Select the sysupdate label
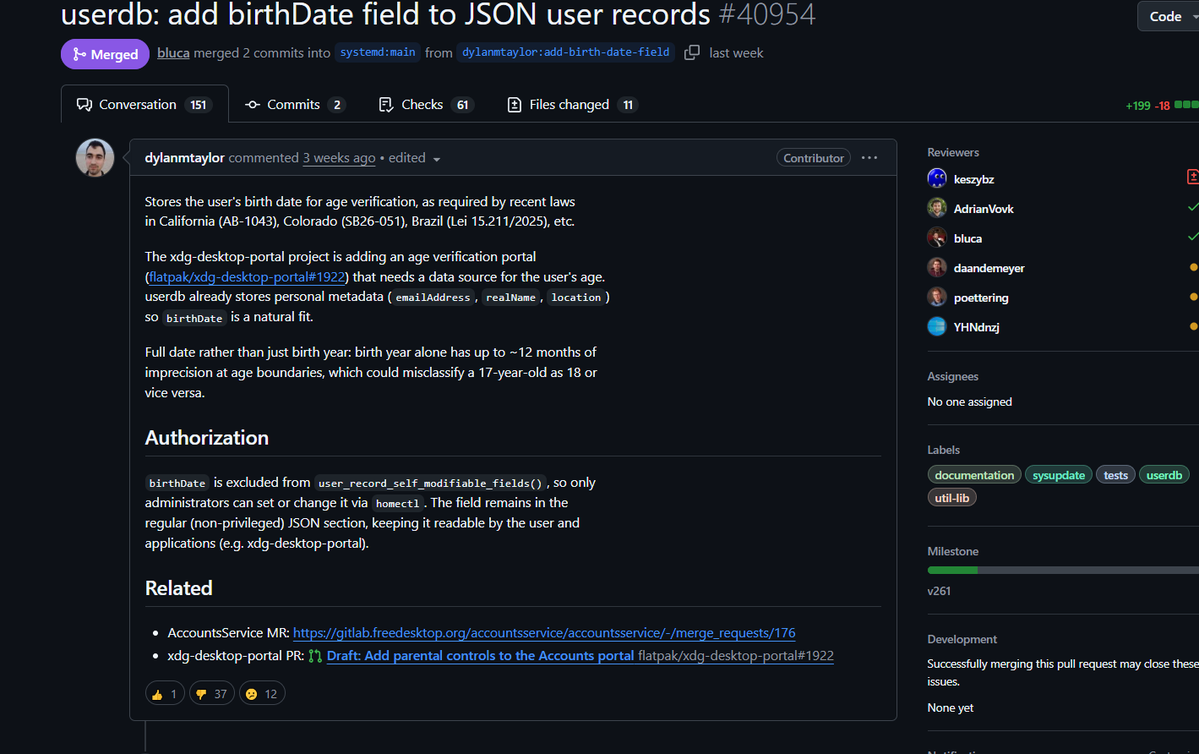 coord(1058,475)
